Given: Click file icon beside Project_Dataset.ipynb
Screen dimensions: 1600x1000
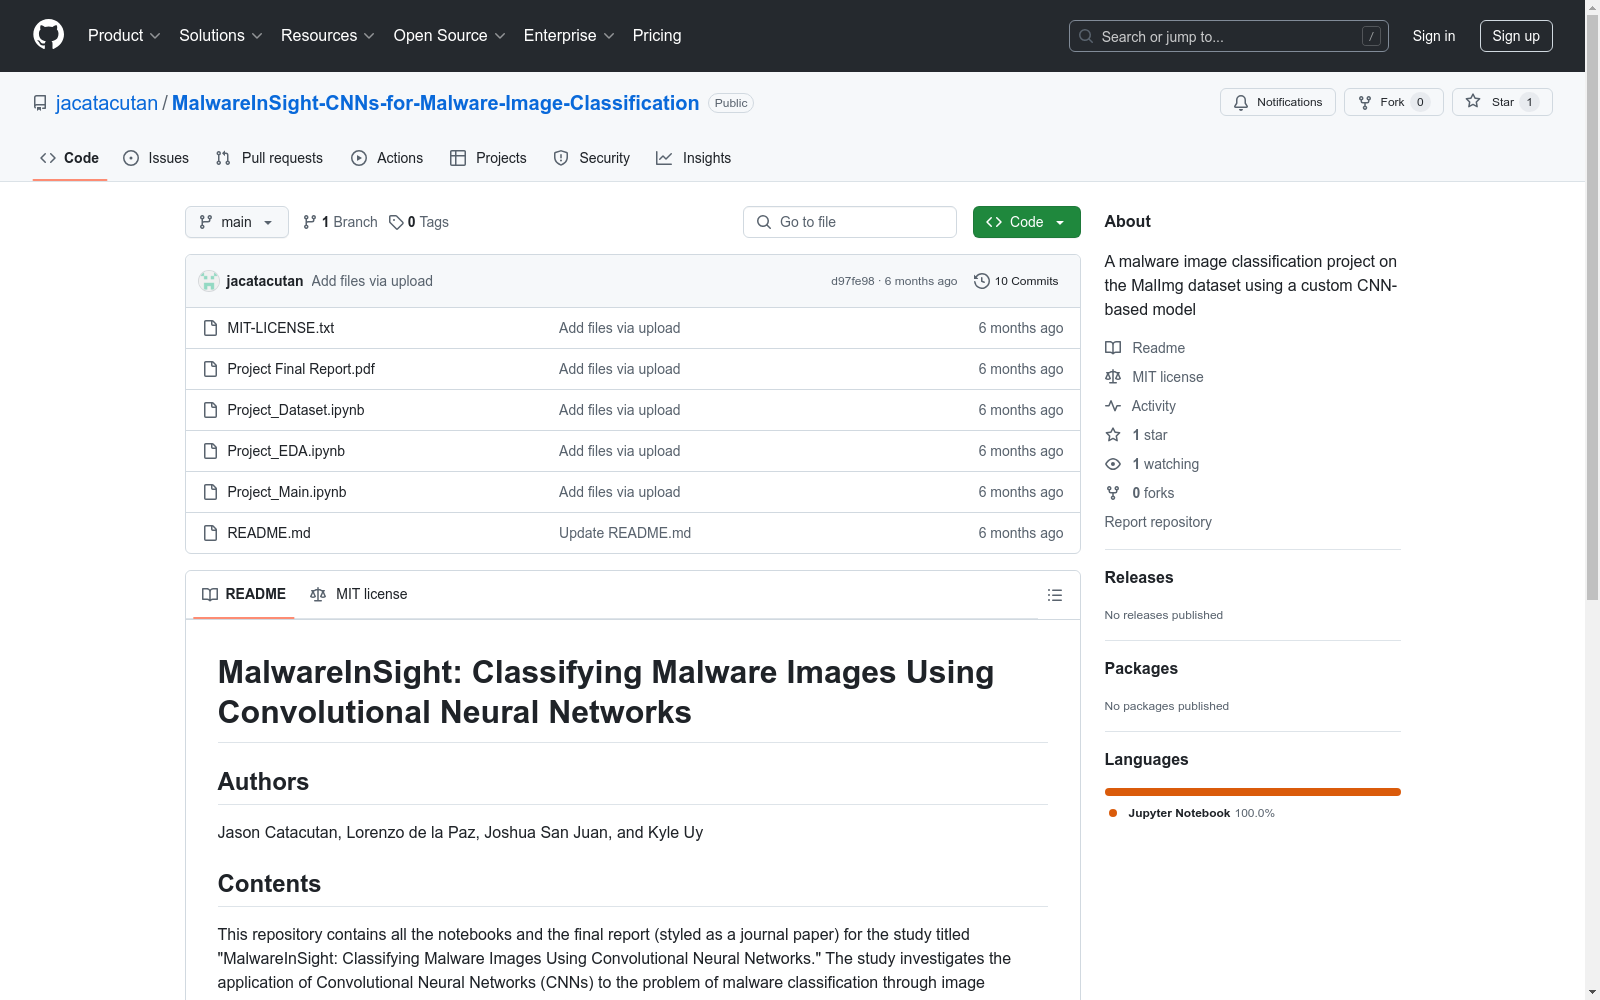Looking at the screenshot, I should pyautogui.click(x=210, y=410).
